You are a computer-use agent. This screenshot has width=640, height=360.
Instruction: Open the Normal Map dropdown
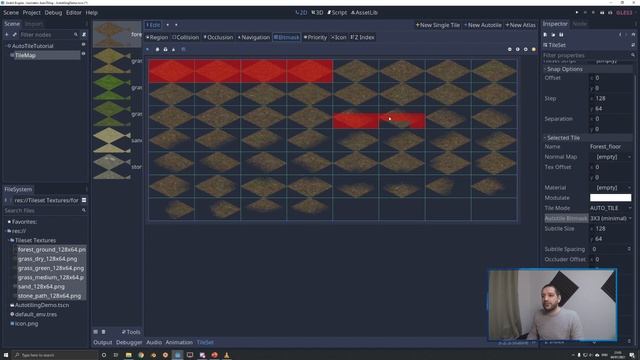pos(611,157)
